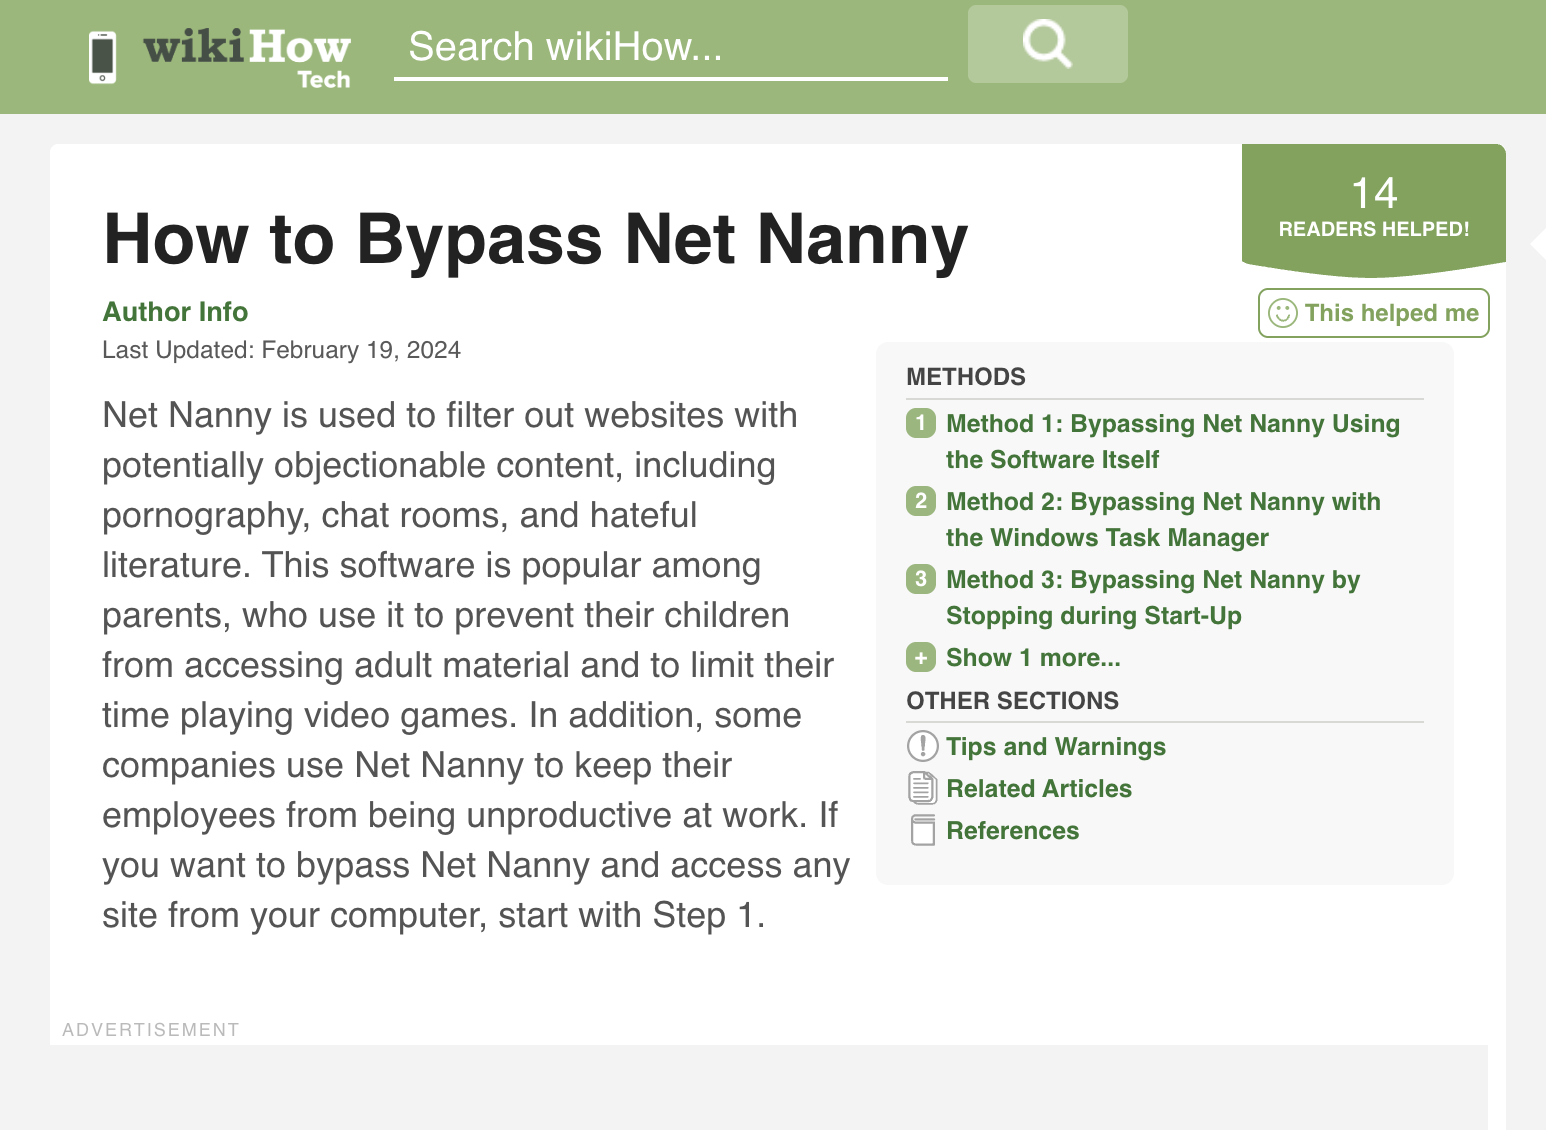Open the Author Info section
Image resolution: width=1546 pixels, height=1130 pixels.
tap(175, 312)
